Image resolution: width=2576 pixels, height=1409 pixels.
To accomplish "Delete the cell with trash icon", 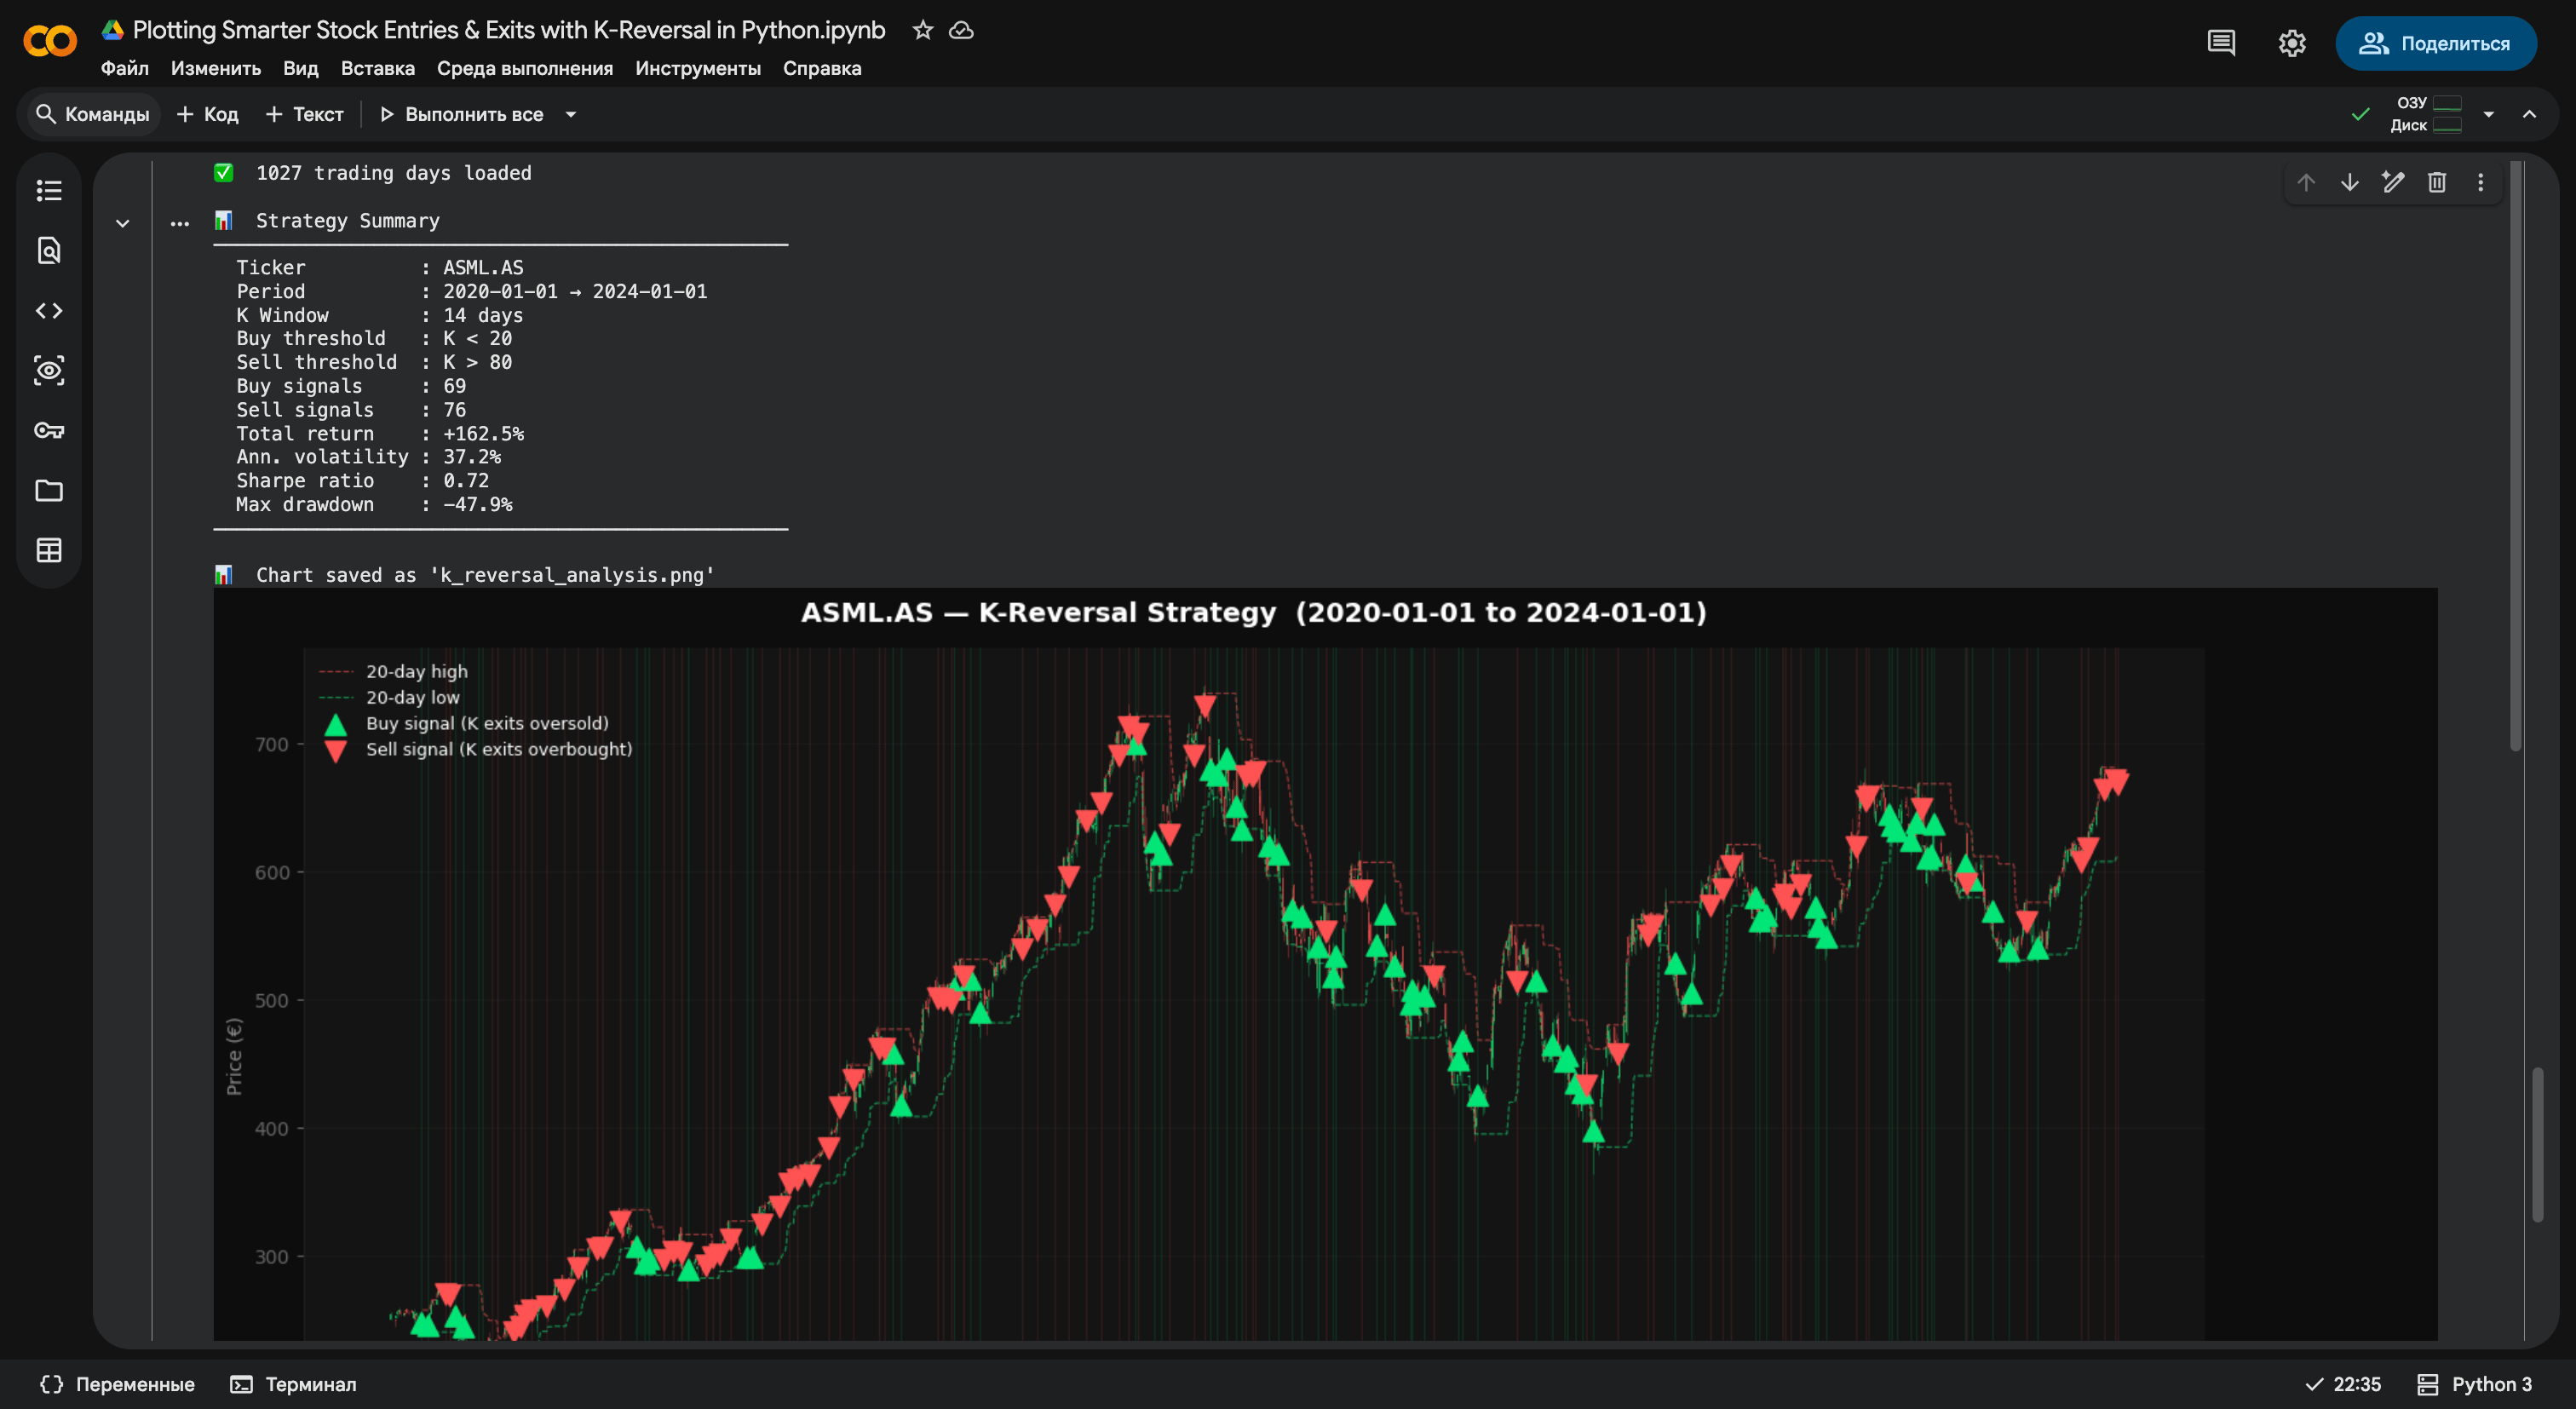I will pos(2436,182).
